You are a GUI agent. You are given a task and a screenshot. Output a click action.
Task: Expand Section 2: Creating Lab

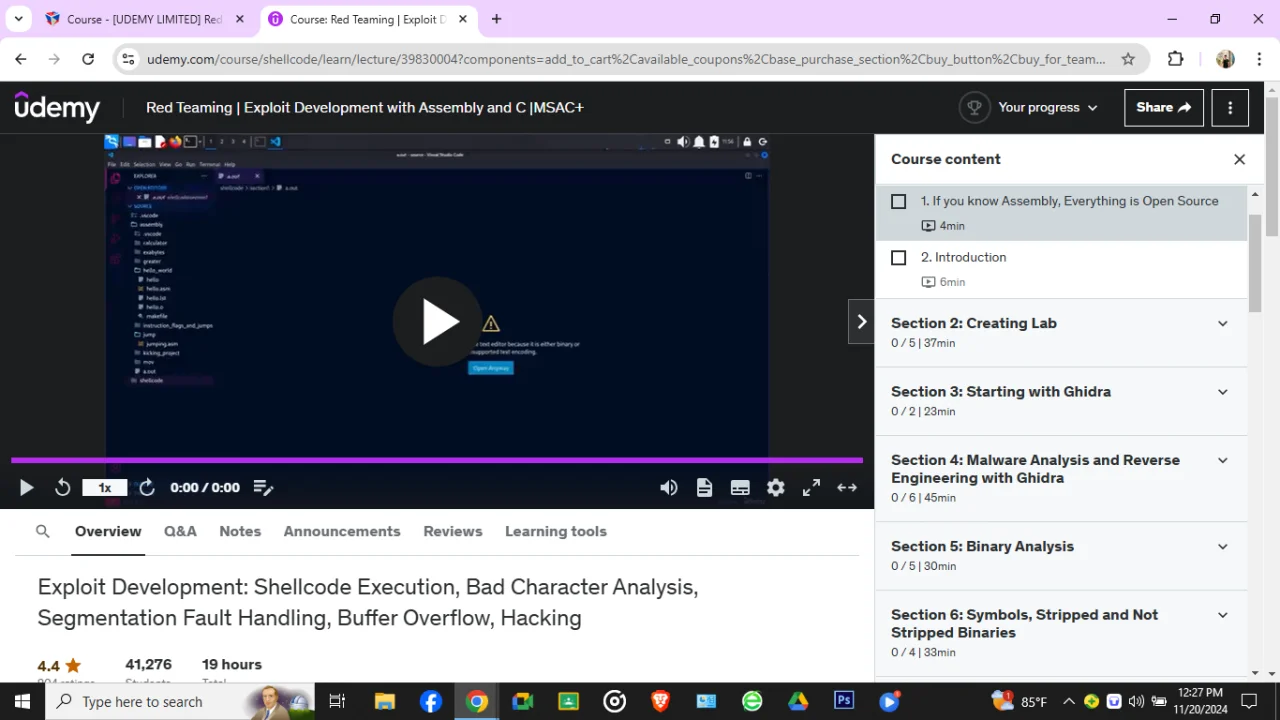(1061, 333)
